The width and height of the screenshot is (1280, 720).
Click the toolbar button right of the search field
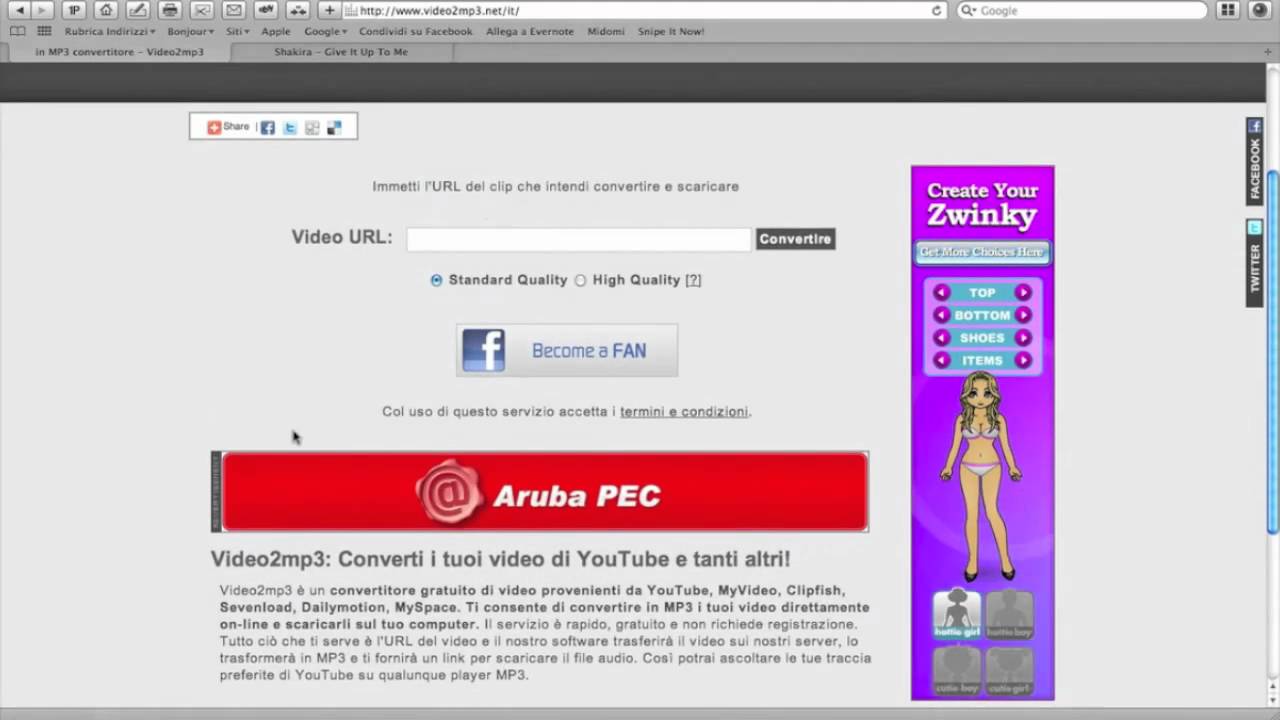tap(1228, 10)
